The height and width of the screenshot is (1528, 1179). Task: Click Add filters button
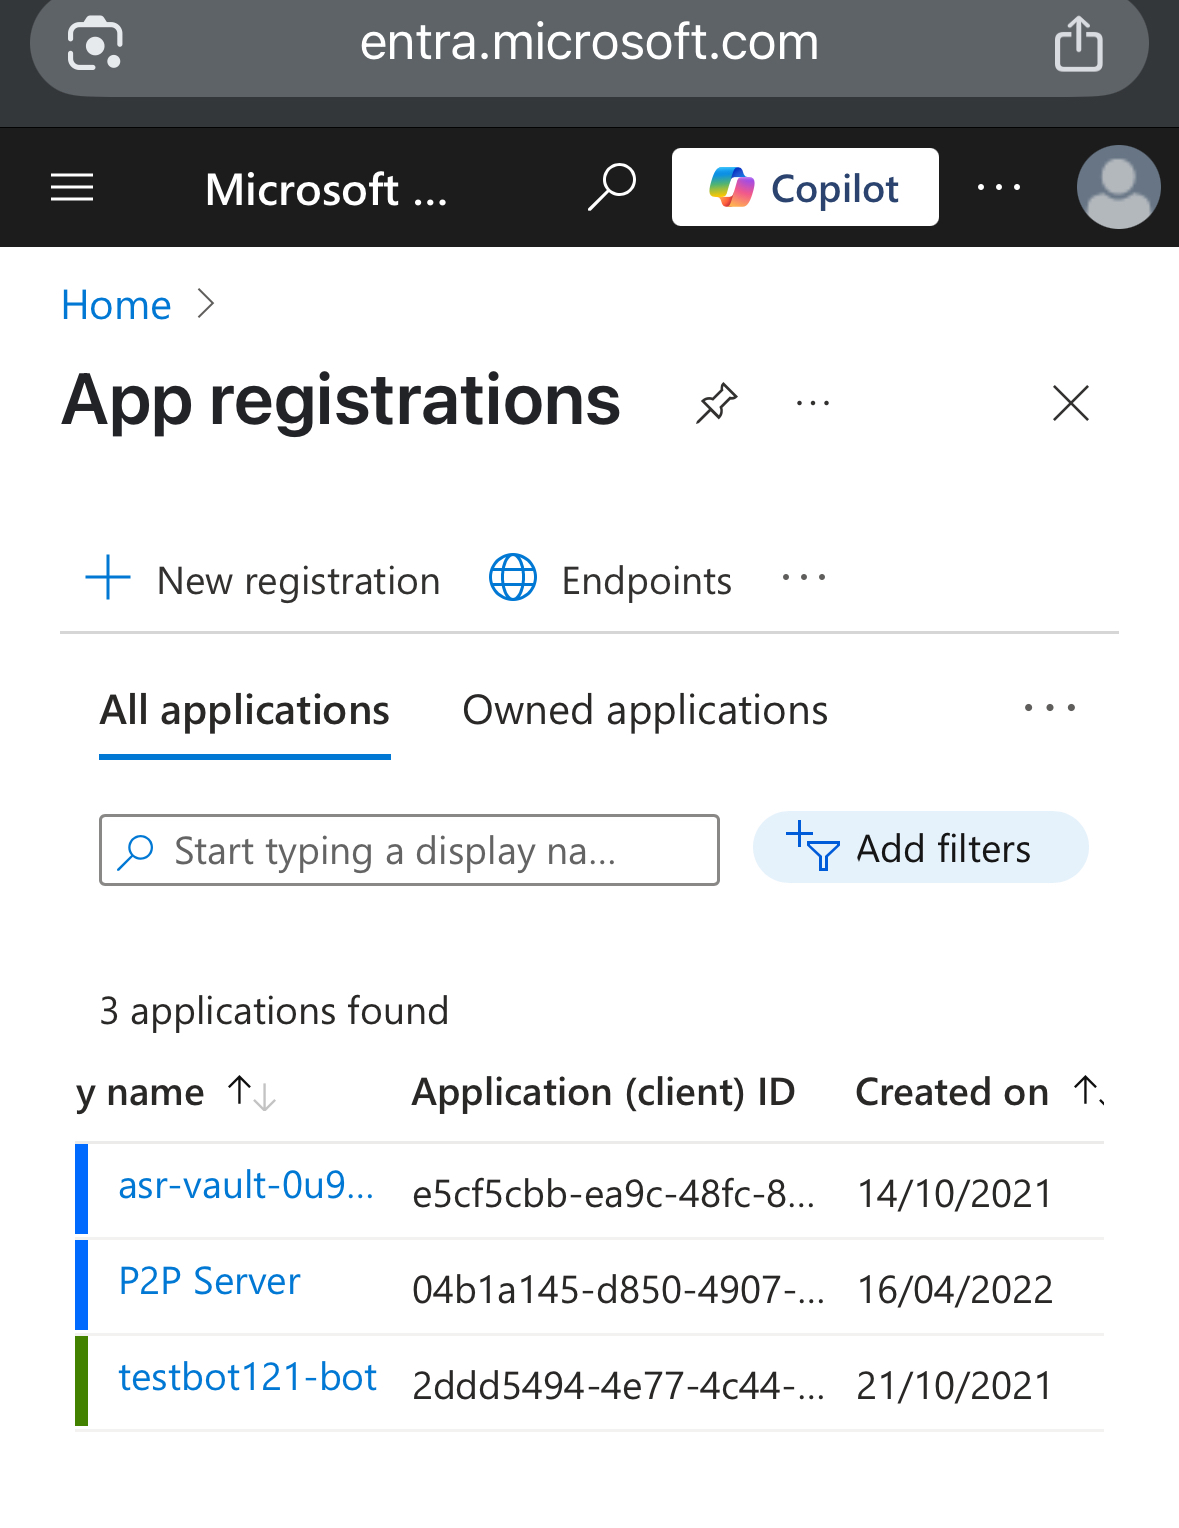pos(920,848)
